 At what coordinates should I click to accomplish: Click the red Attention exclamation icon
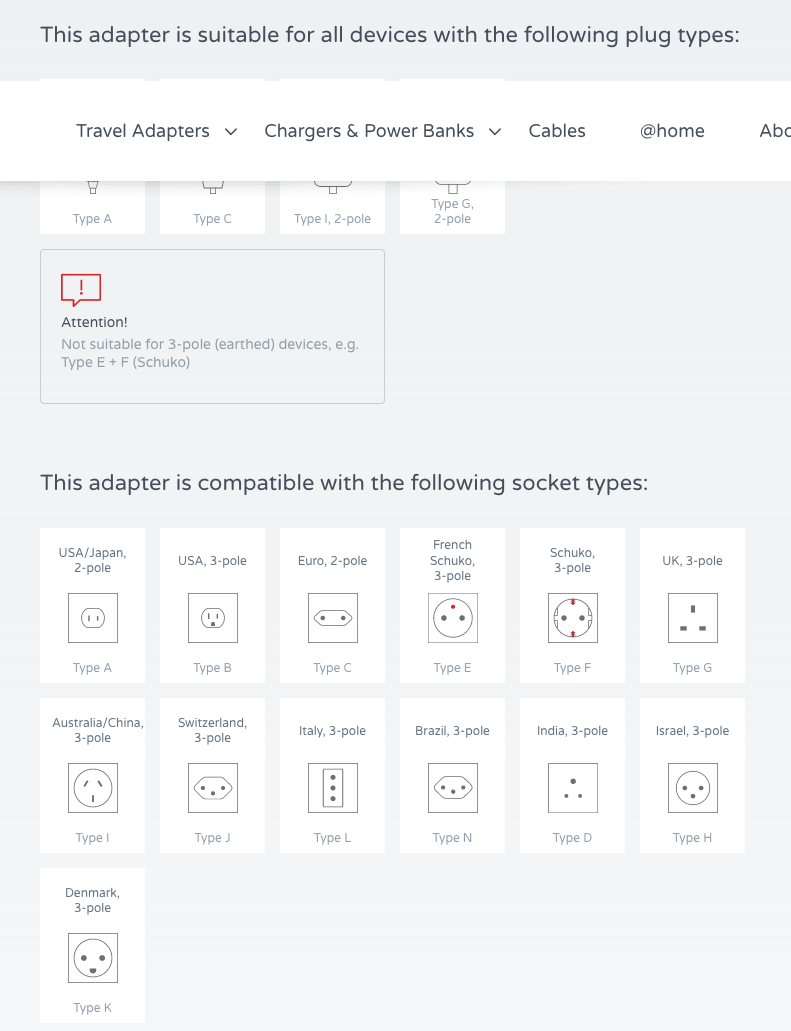pos(81,290)
